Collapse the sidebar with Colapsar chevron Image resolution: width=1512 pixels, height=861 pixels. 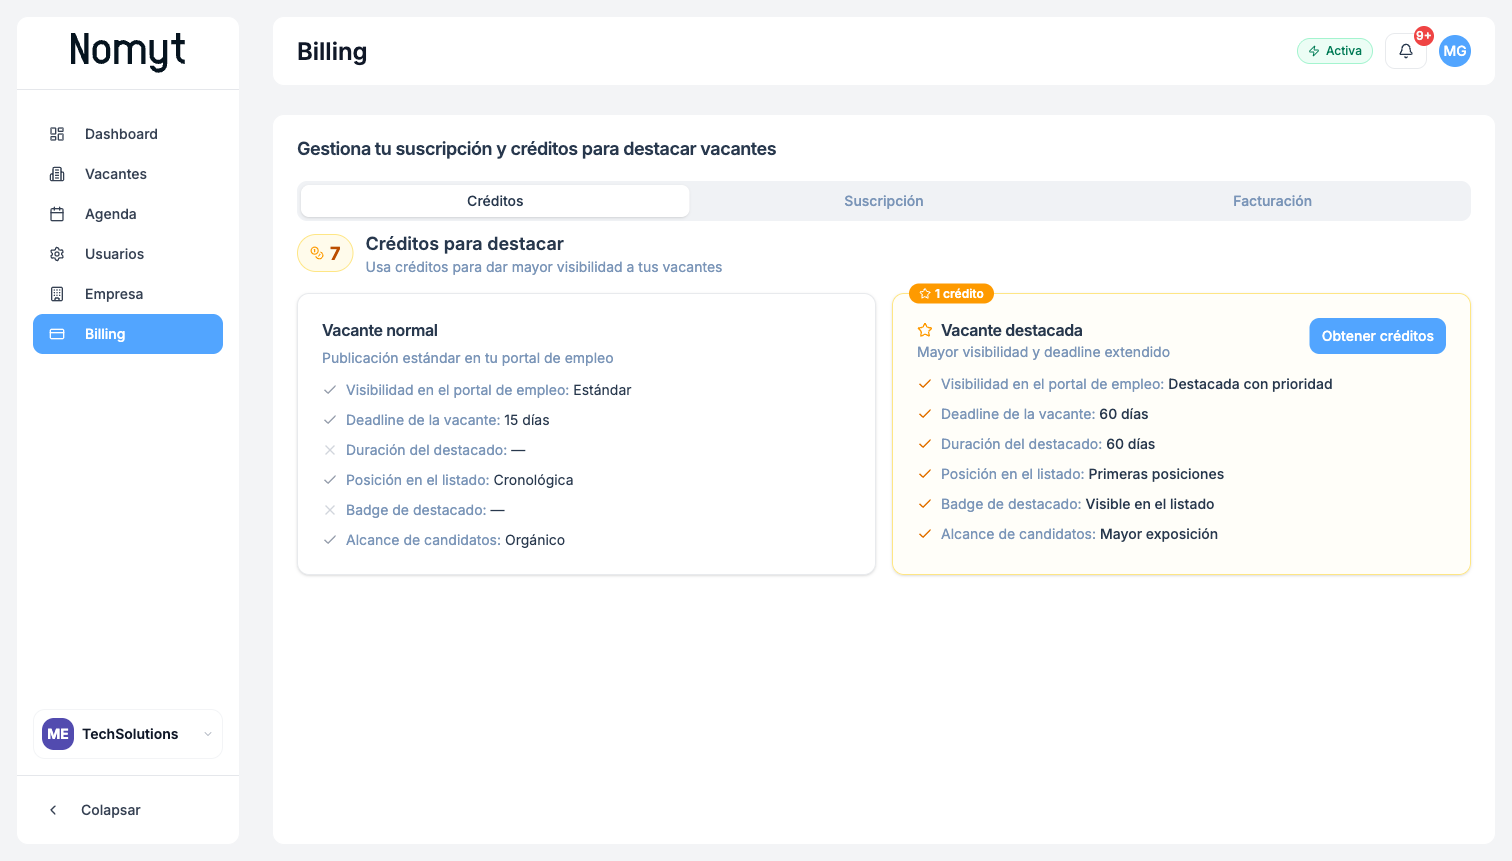[x=53, y=809]
